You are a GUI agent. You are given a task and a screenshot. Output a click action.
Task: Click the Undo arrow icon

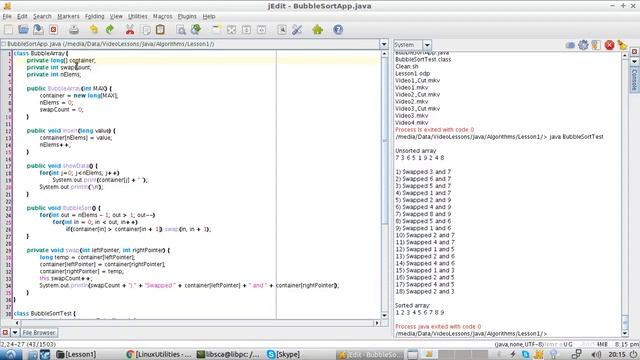click(x=94, y=29)
